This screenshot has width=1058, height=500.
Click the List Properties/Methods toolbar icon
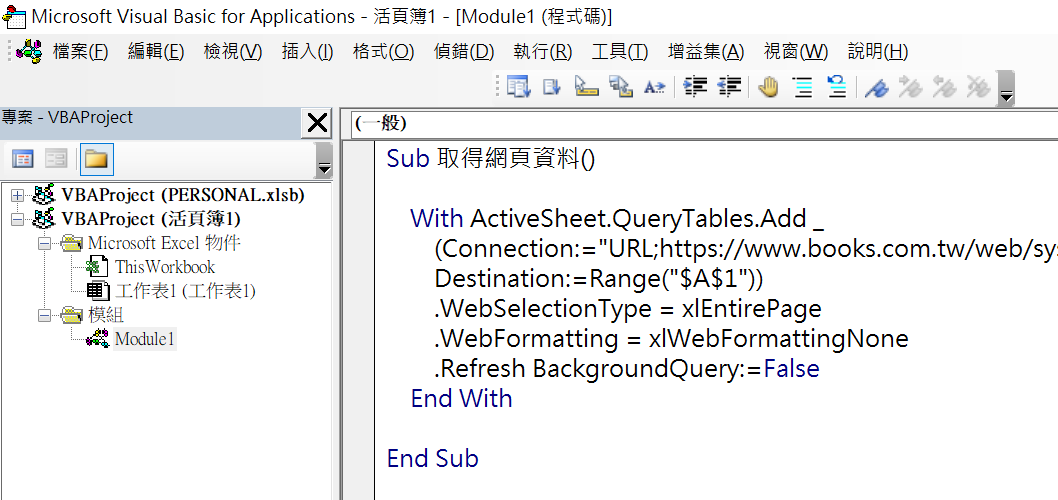pos(519,86)
